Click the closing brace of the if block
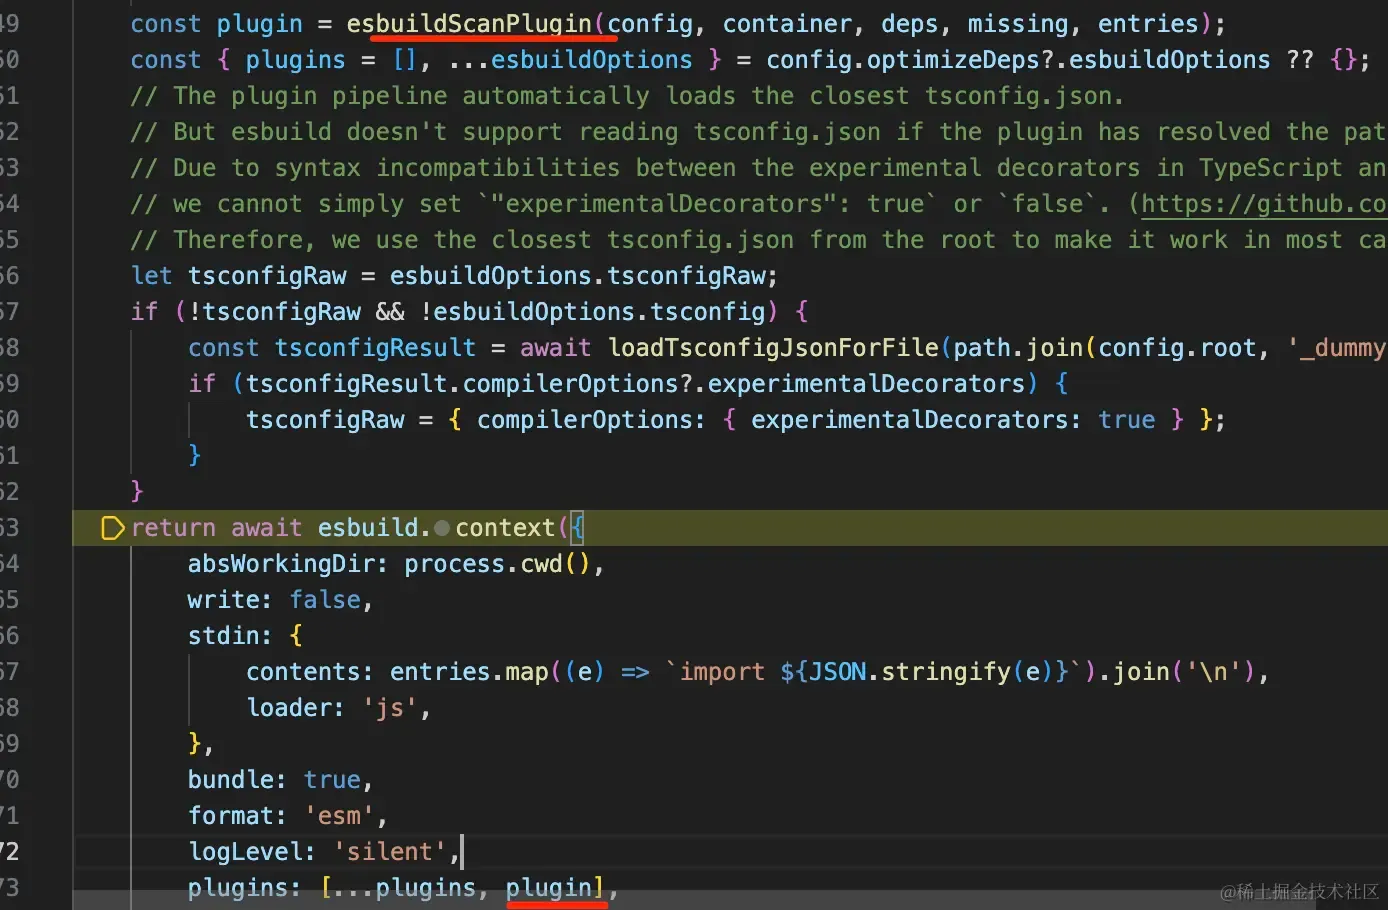This screenshot has height=910, width=1388. [137, 492]
